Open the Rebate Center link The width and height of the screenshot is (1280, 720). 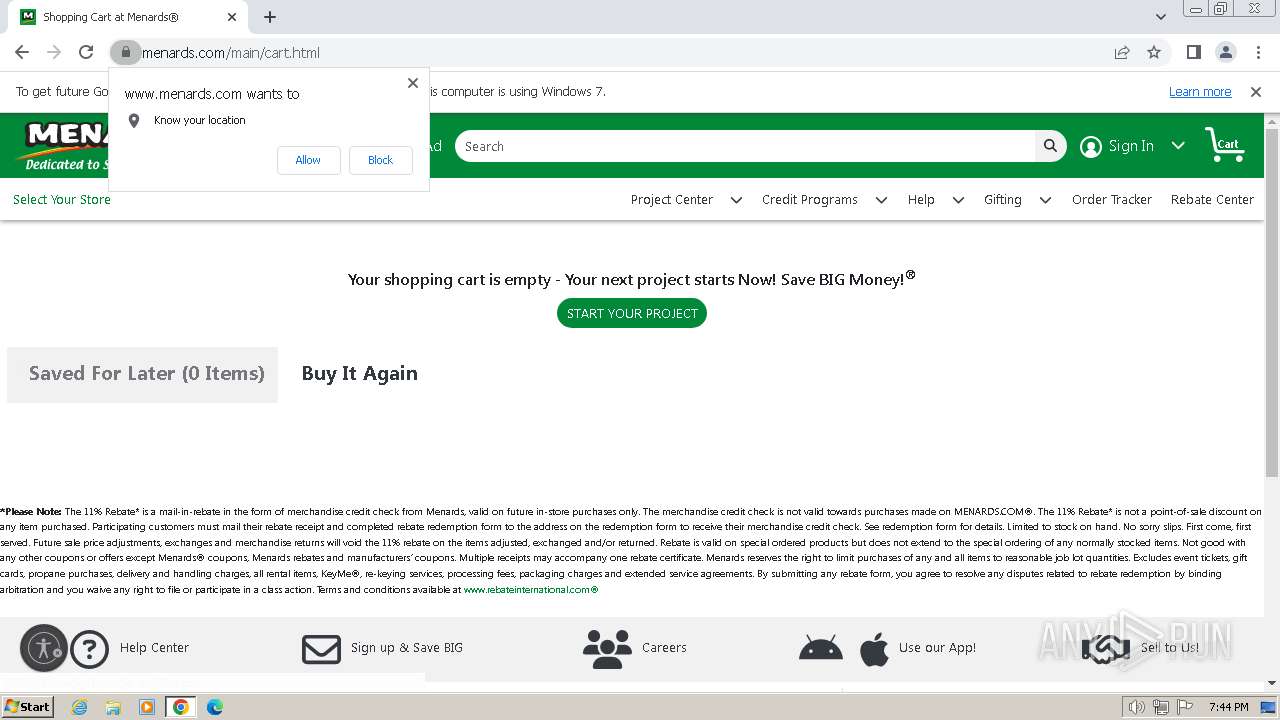[1212, 200]
